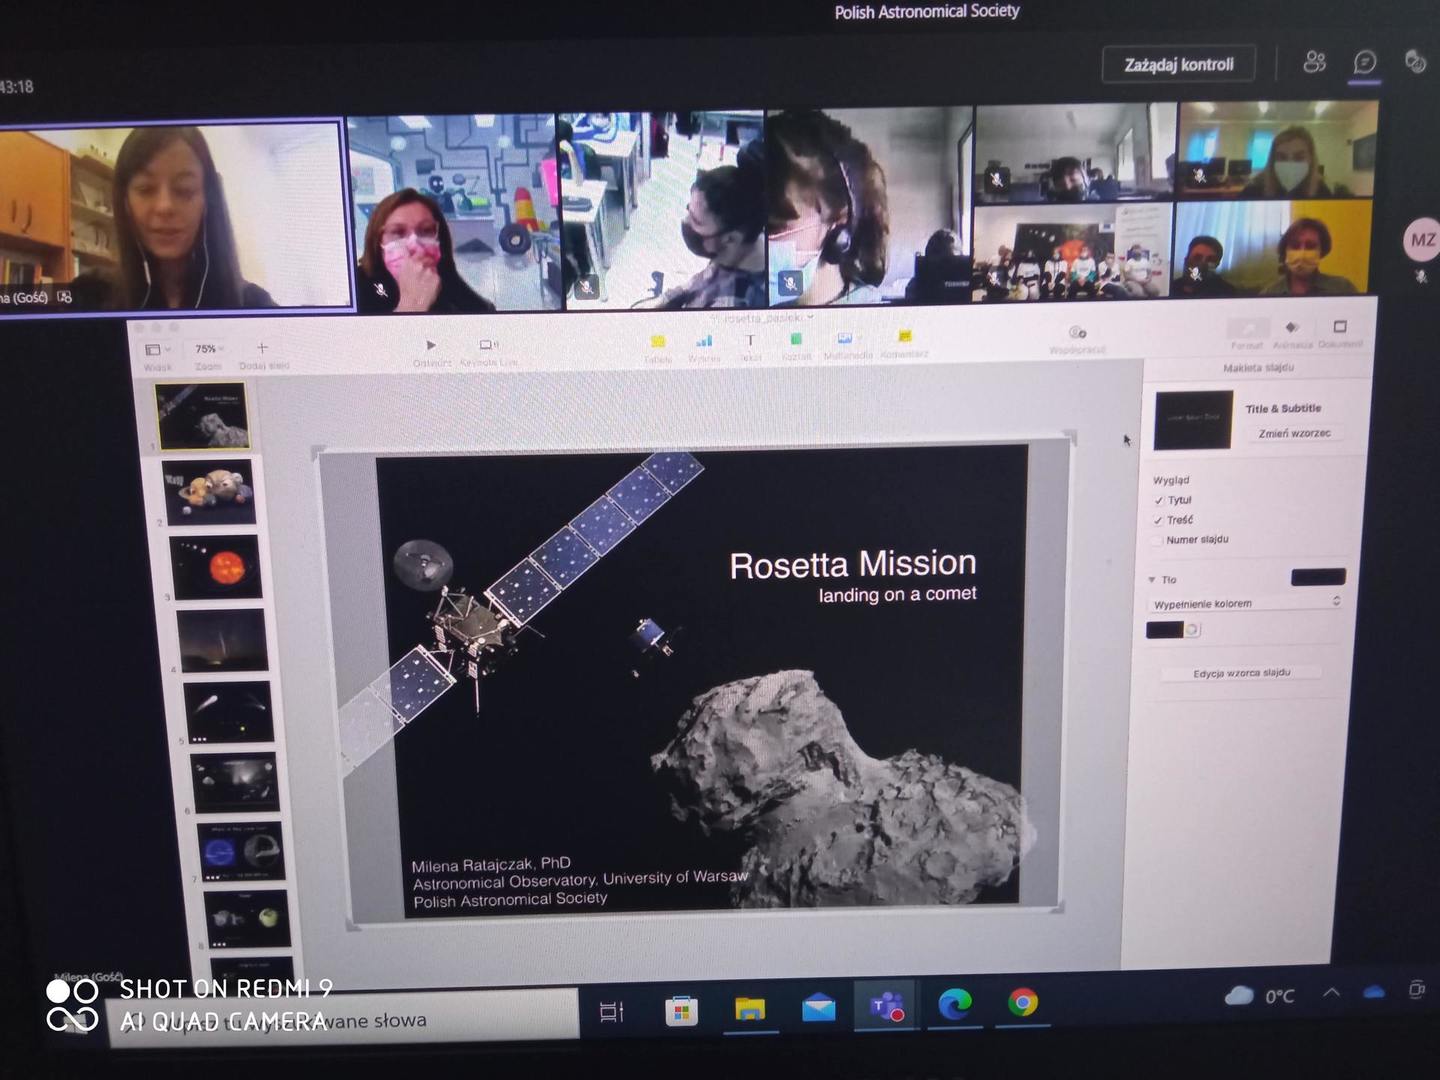This screenshot has width=1440, height=1080.
Task: Collapse the Tło section triangle
Action: (1152, 580)
